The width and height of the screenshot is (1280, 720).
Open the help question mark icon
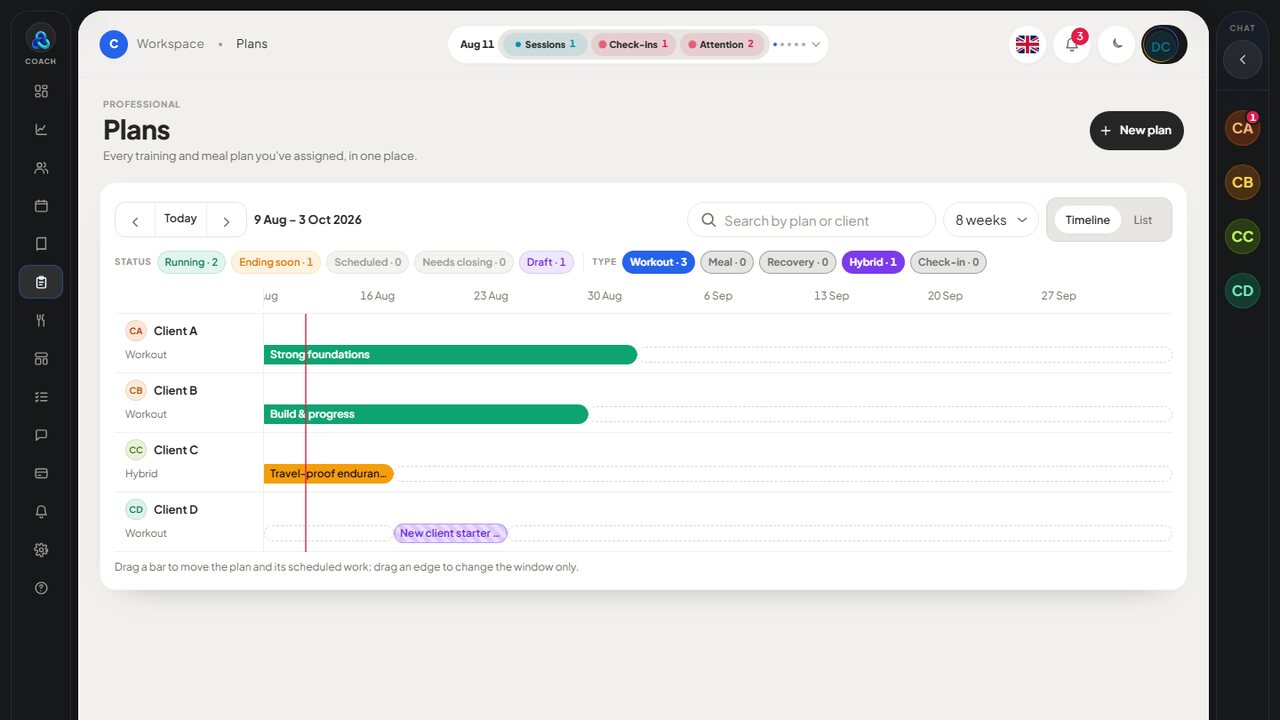[41, 588]
